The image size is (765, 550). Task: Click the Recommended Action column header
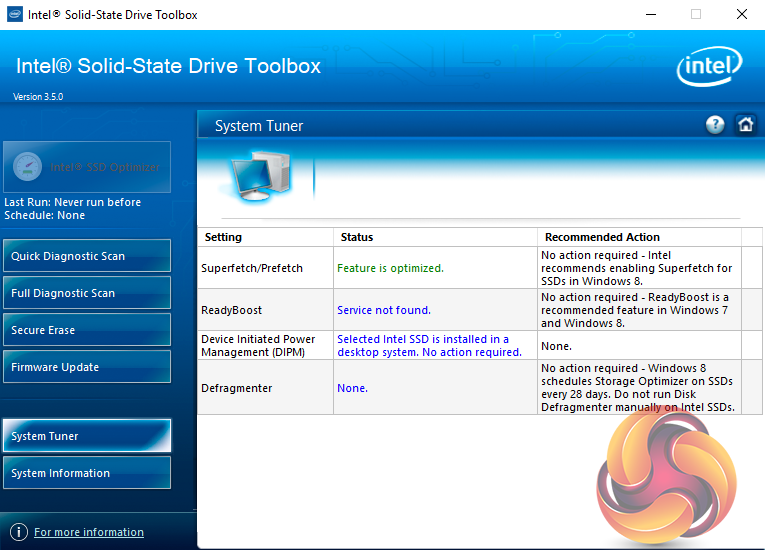point(639,237)
